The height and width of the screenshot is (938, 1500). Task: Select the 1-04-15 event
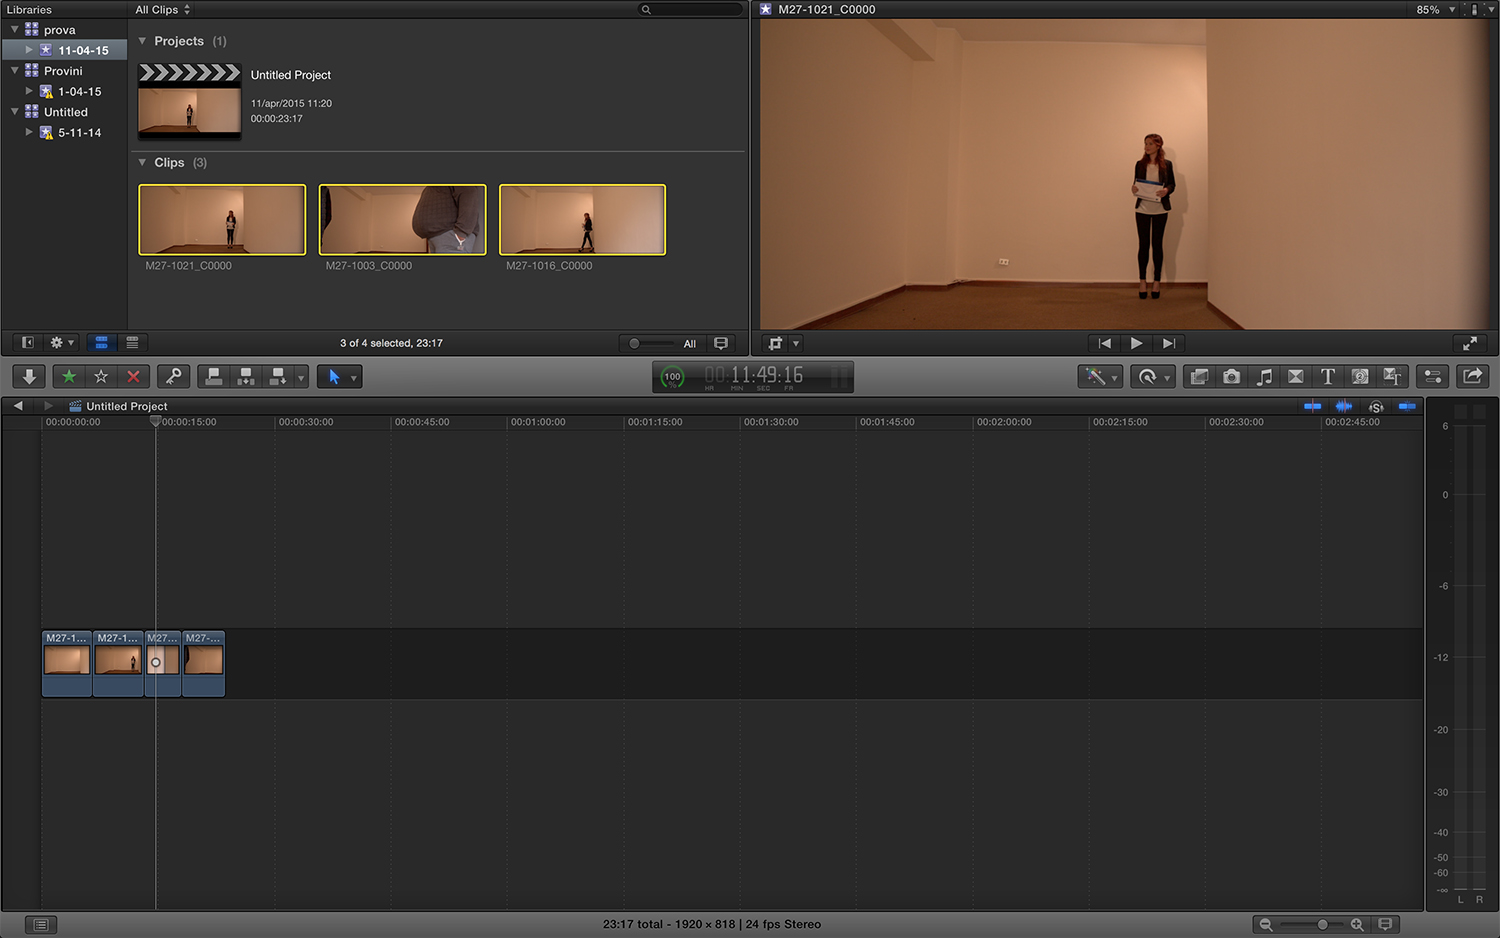79,91
